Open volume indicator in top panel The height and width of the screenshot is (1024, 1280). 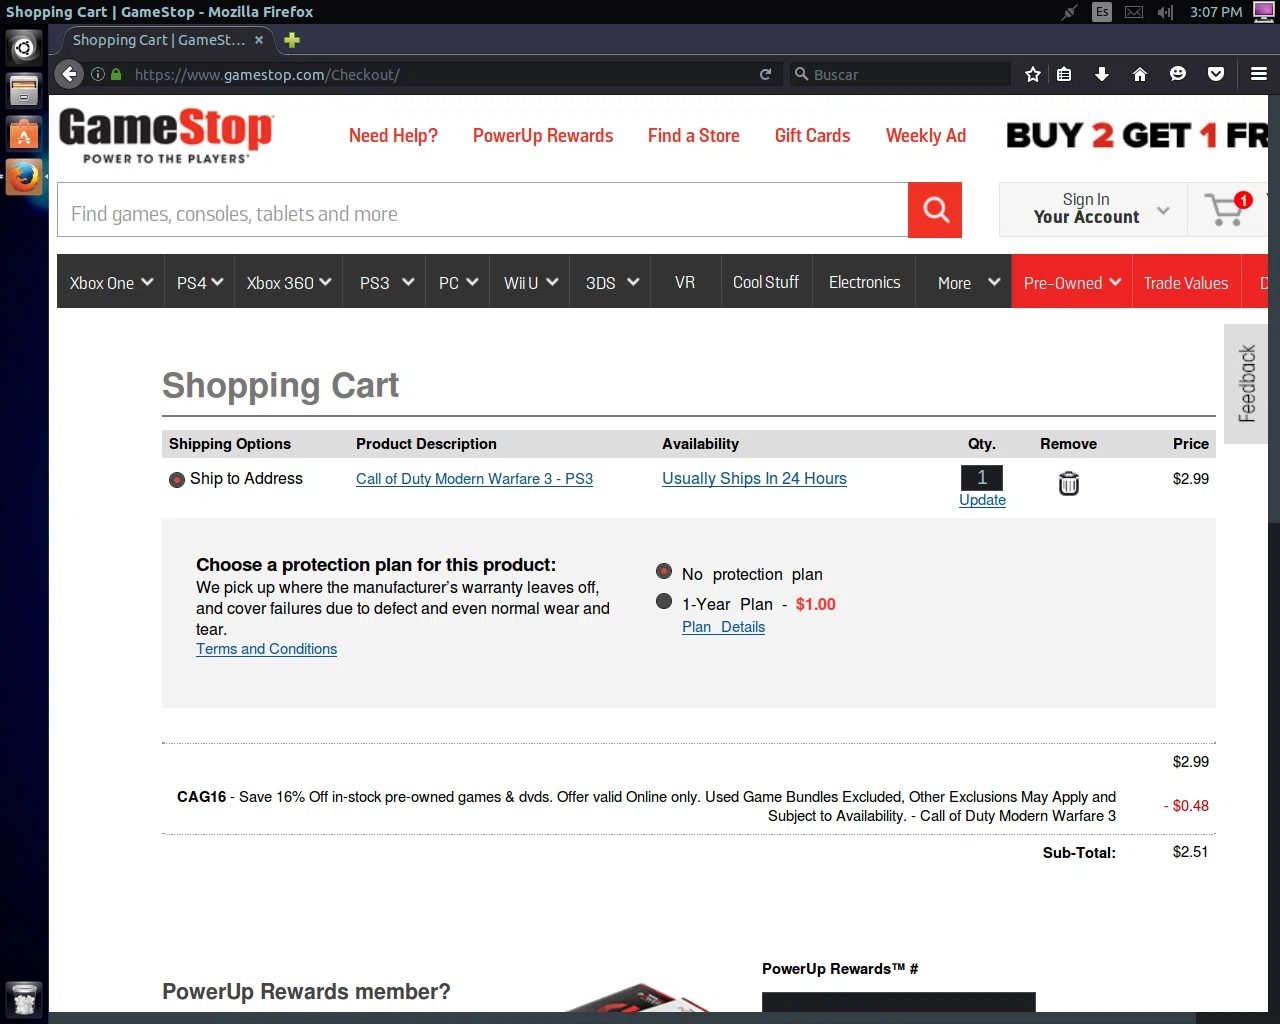[x=1165, y=12]
